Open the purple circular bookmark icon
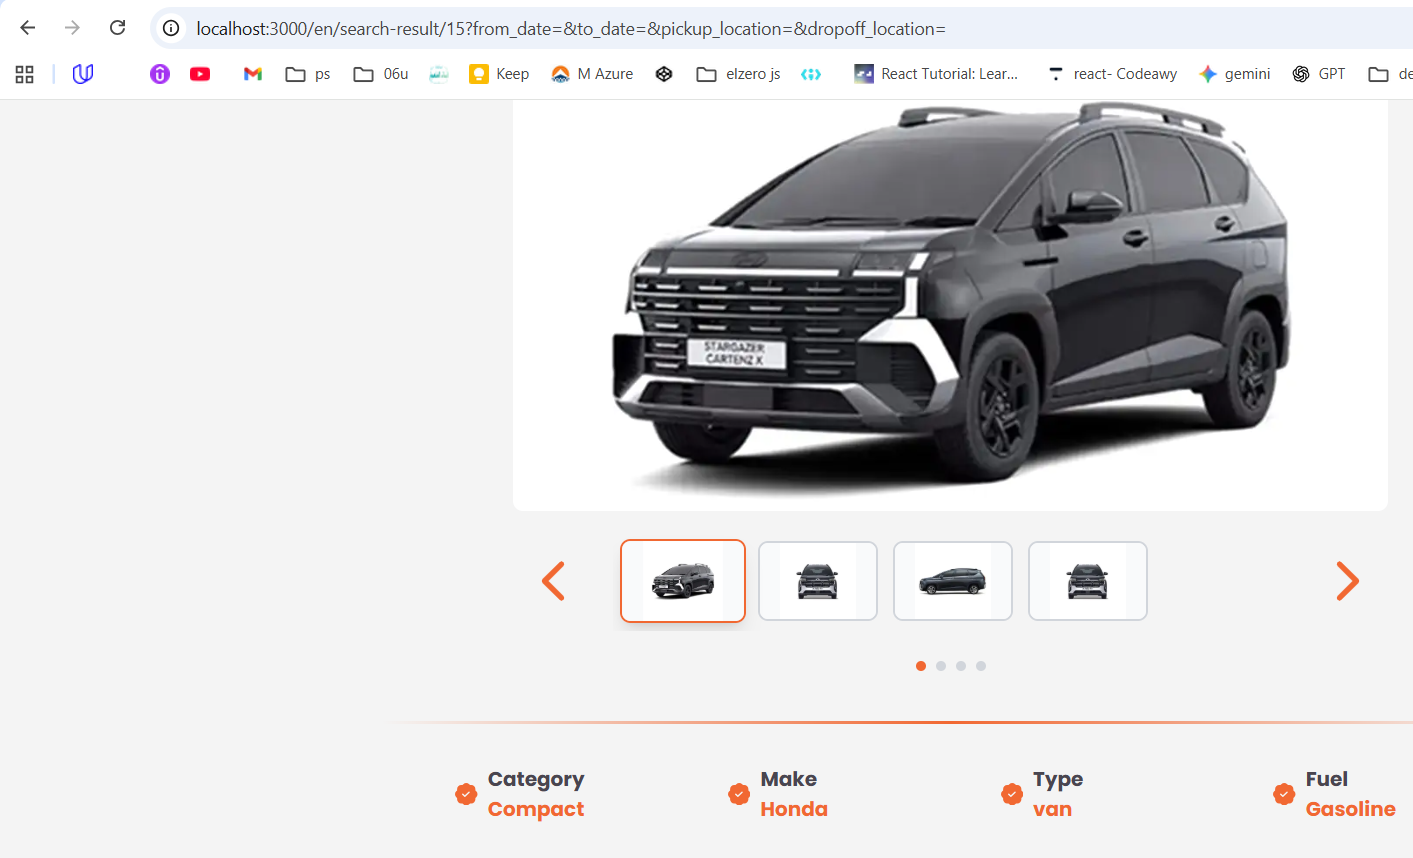This screenshot has height=858, width=1413. point(160,74)
